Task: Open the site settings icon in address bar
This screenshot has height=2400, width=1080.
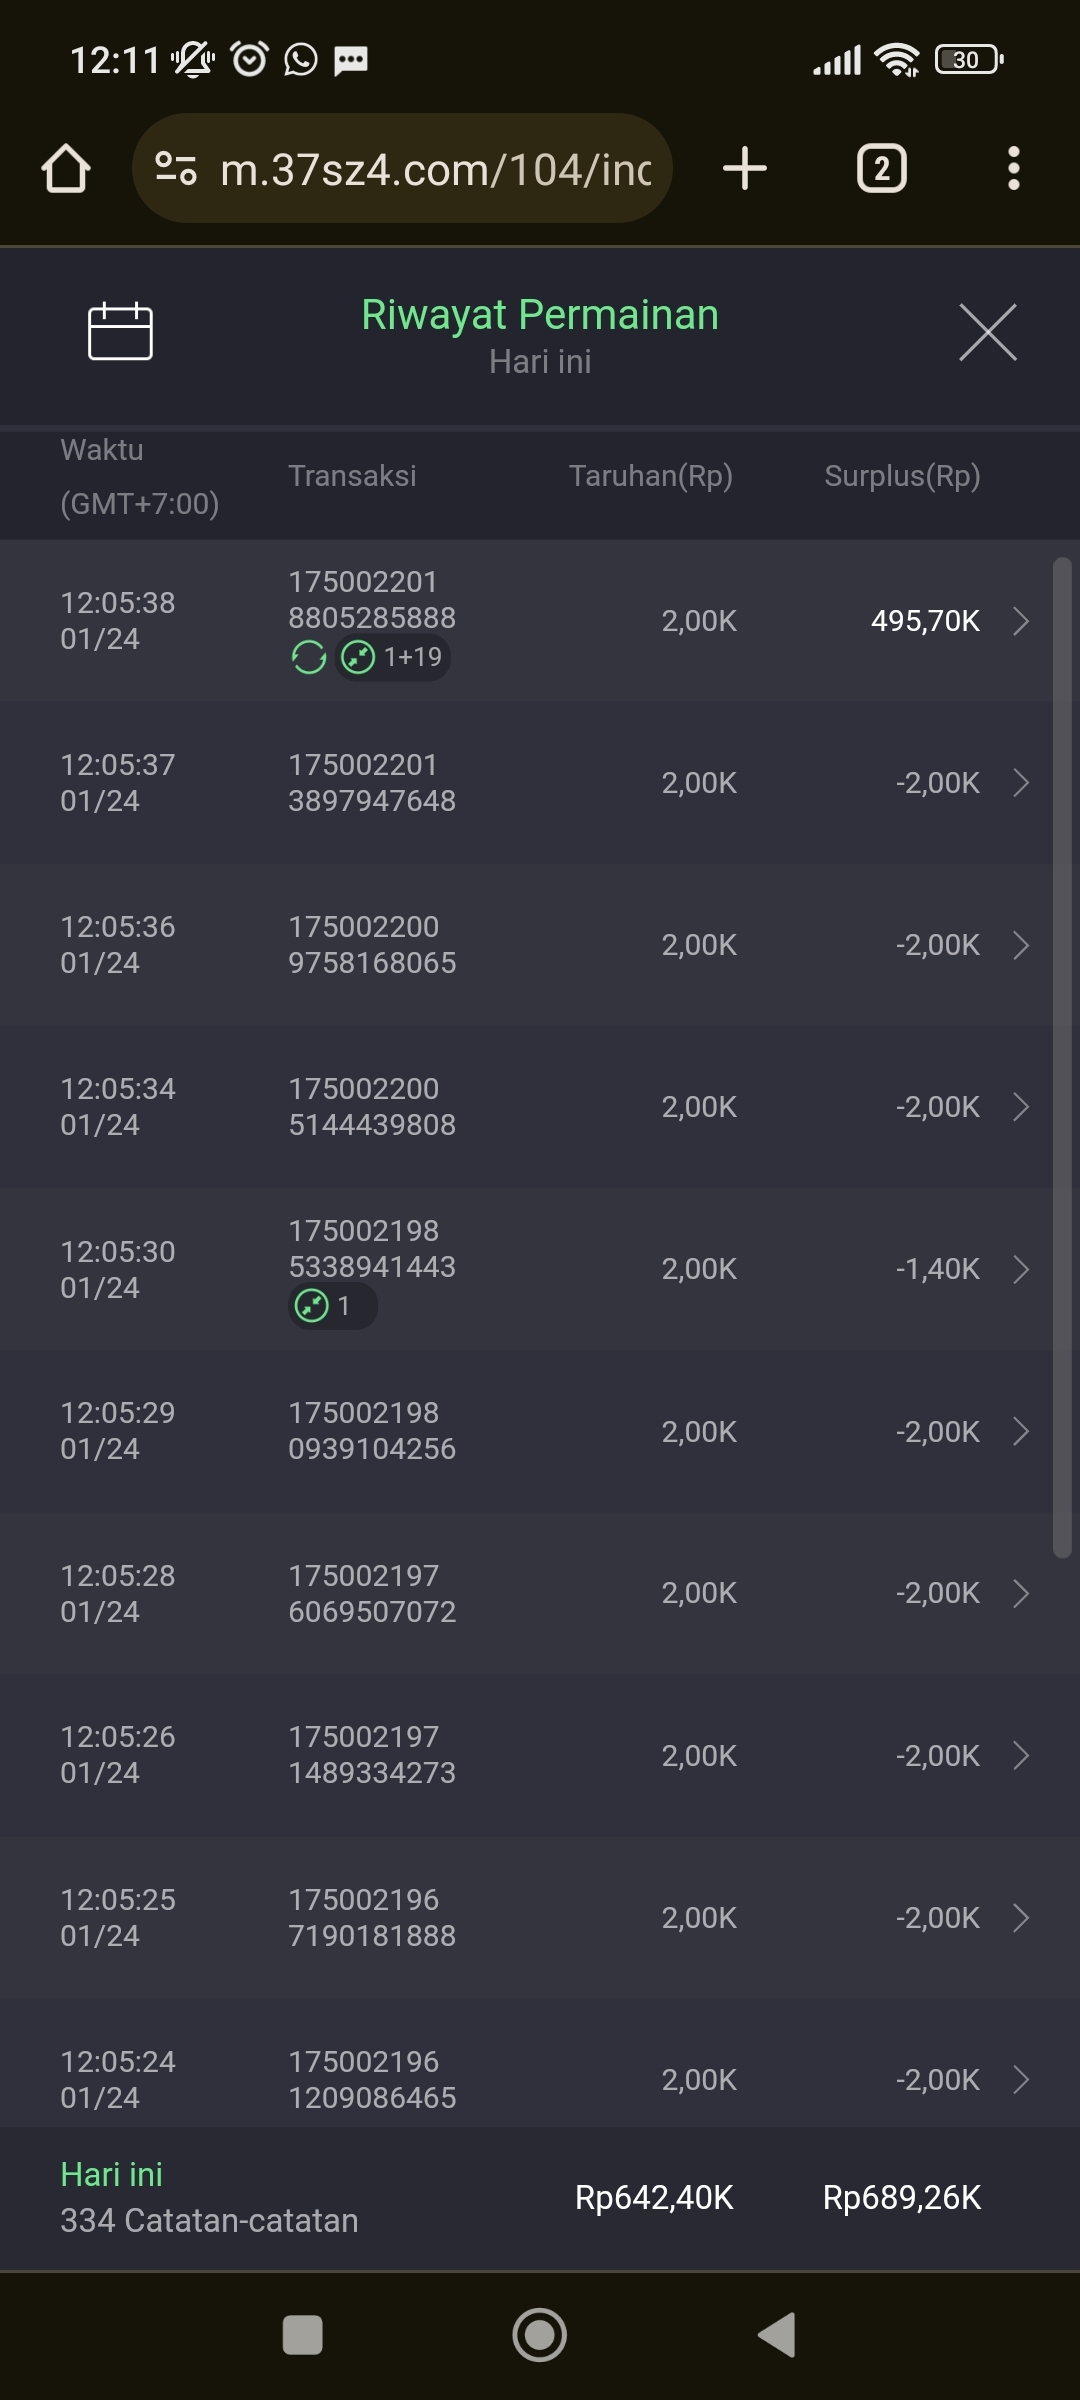Action: point(176,168)
